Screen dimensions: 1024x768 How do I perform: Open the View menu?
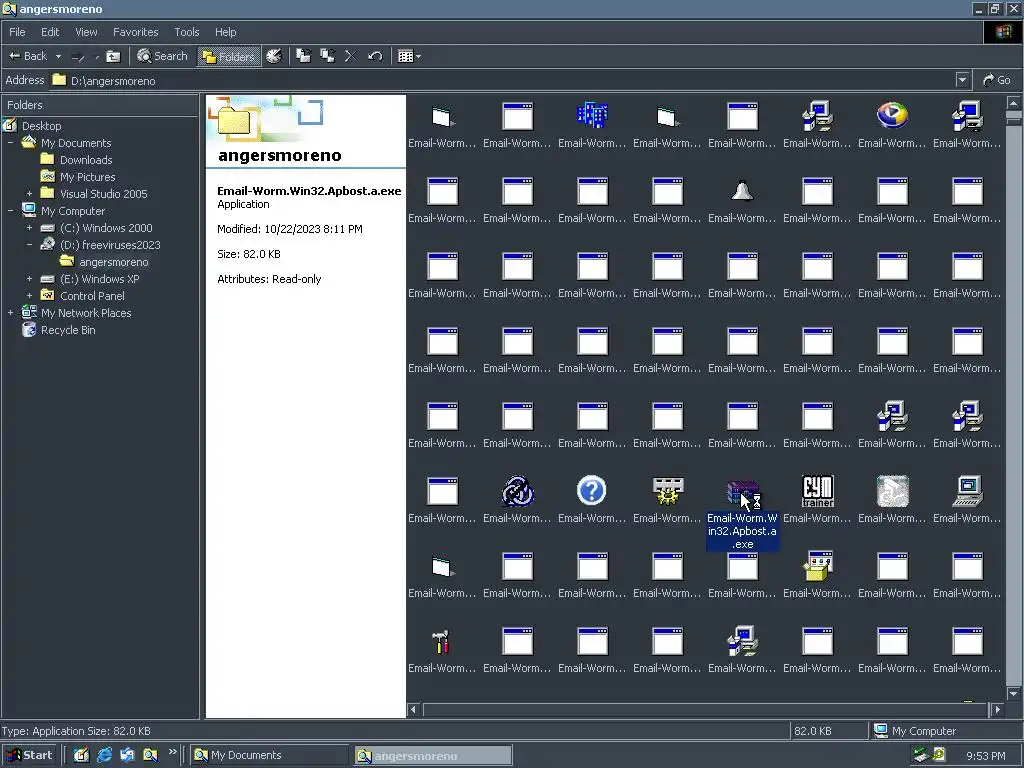click(x=86, y=32)
